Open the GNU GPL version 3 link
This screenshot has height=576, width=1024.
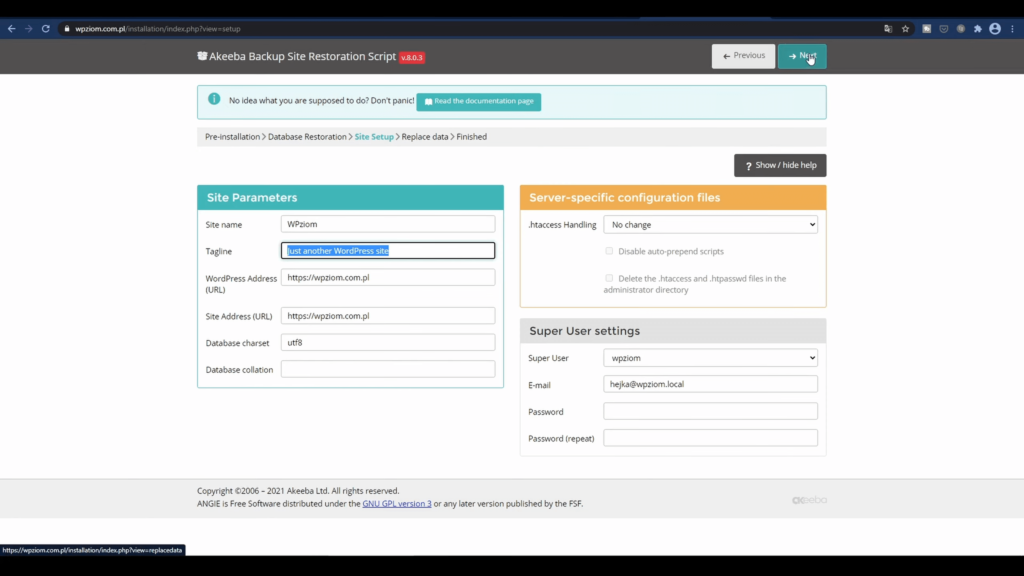pos(397,504)
